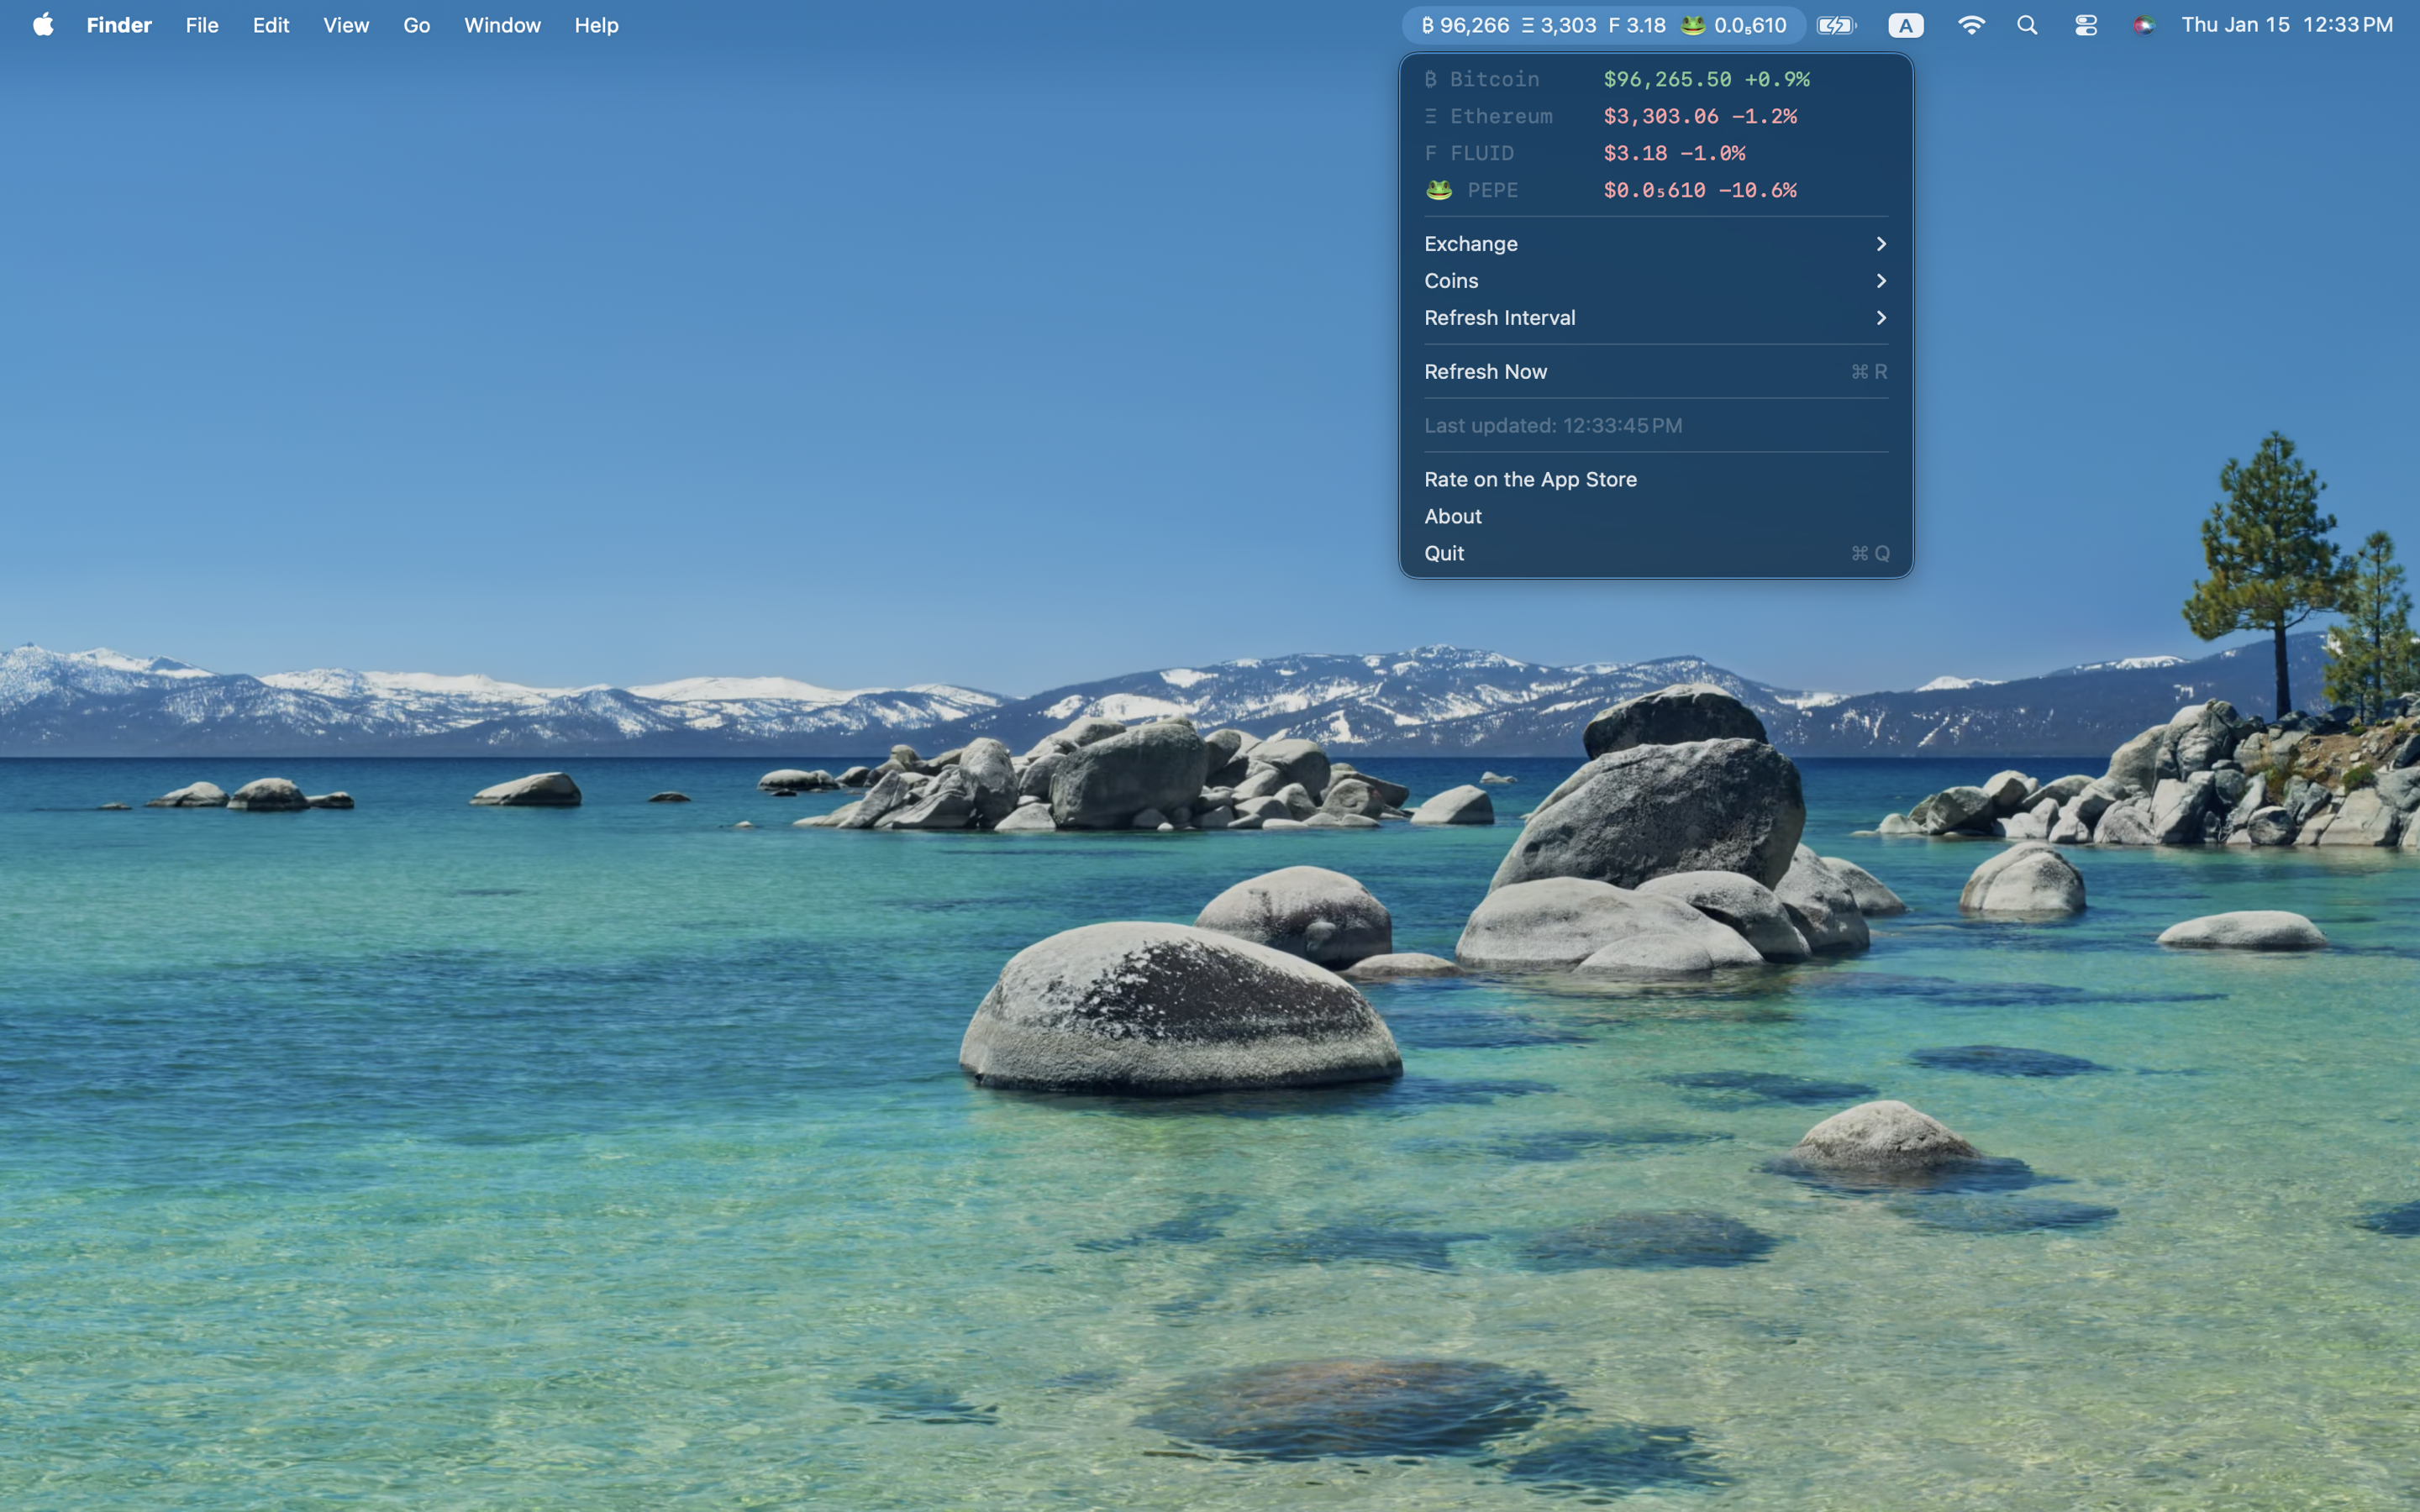Click the Bitcoin price row
The height and width of the screenshot is (1512, 2420).
click(x=1655, y=79)
